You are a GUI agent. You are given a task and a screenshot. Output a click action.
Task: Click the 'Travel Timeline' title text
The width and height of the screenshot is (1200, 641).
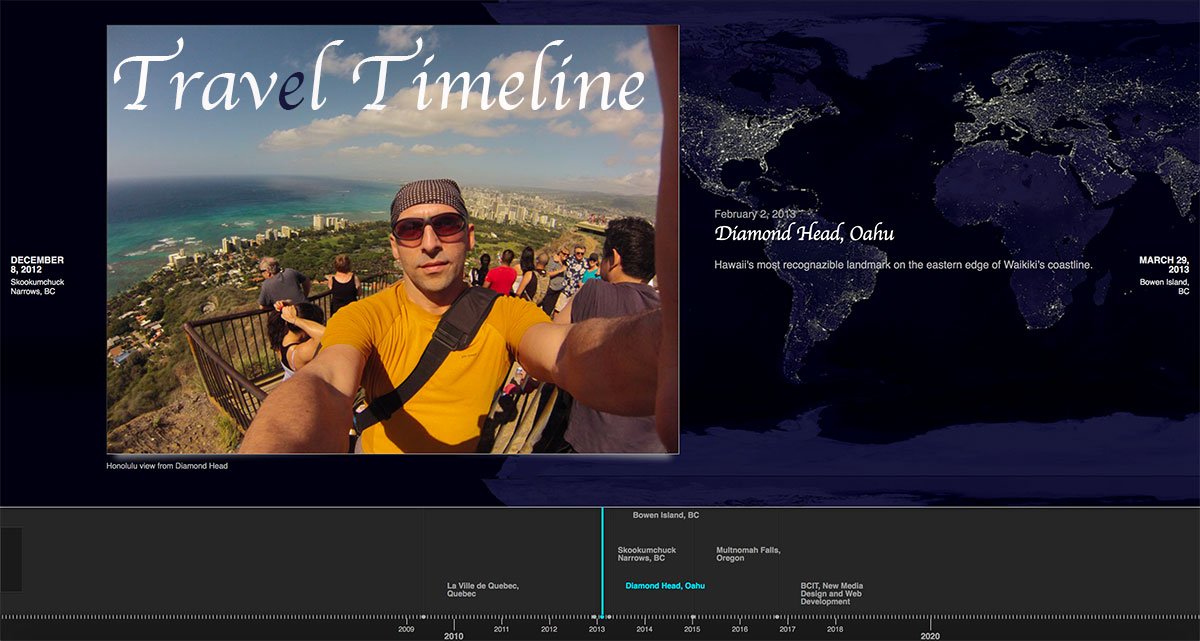[380, 78]
